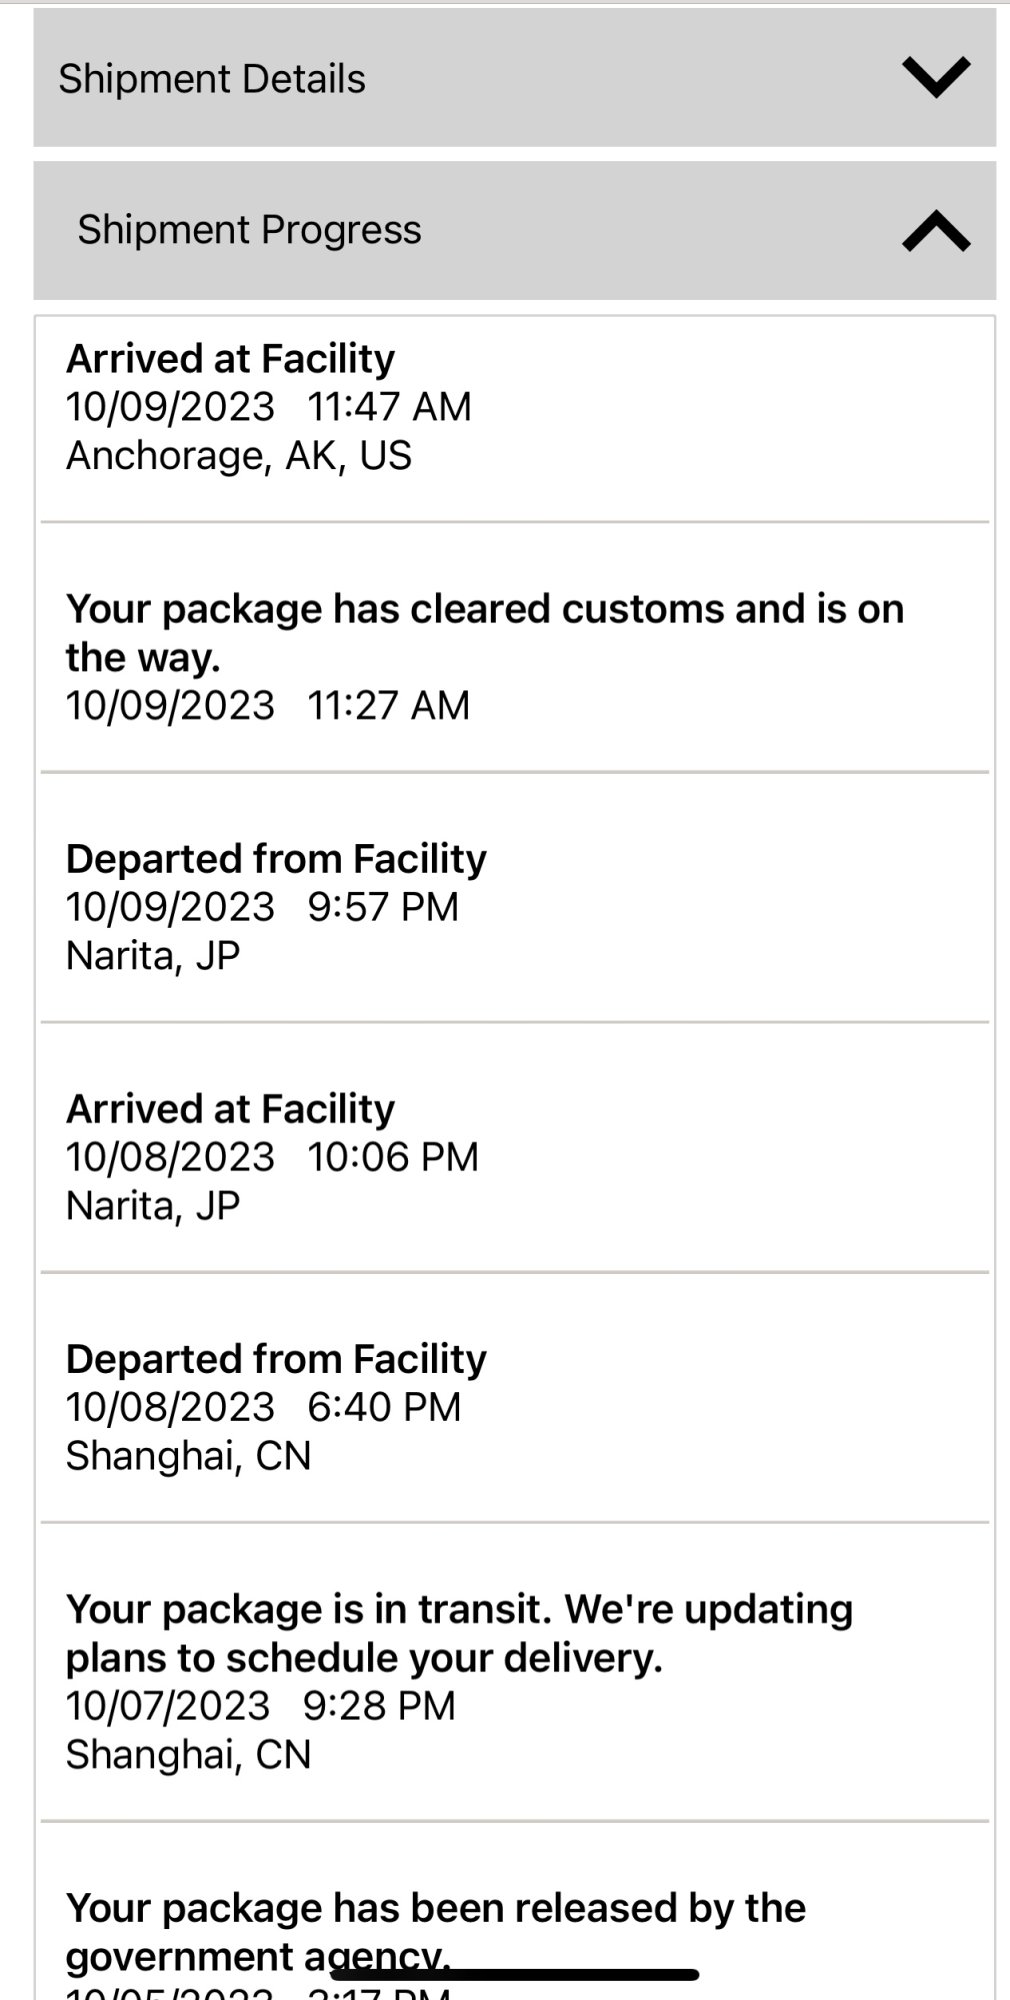Tap the 9:57 PM departure timestamp
Screen dimensions: 1010x2000
[383, 907]
